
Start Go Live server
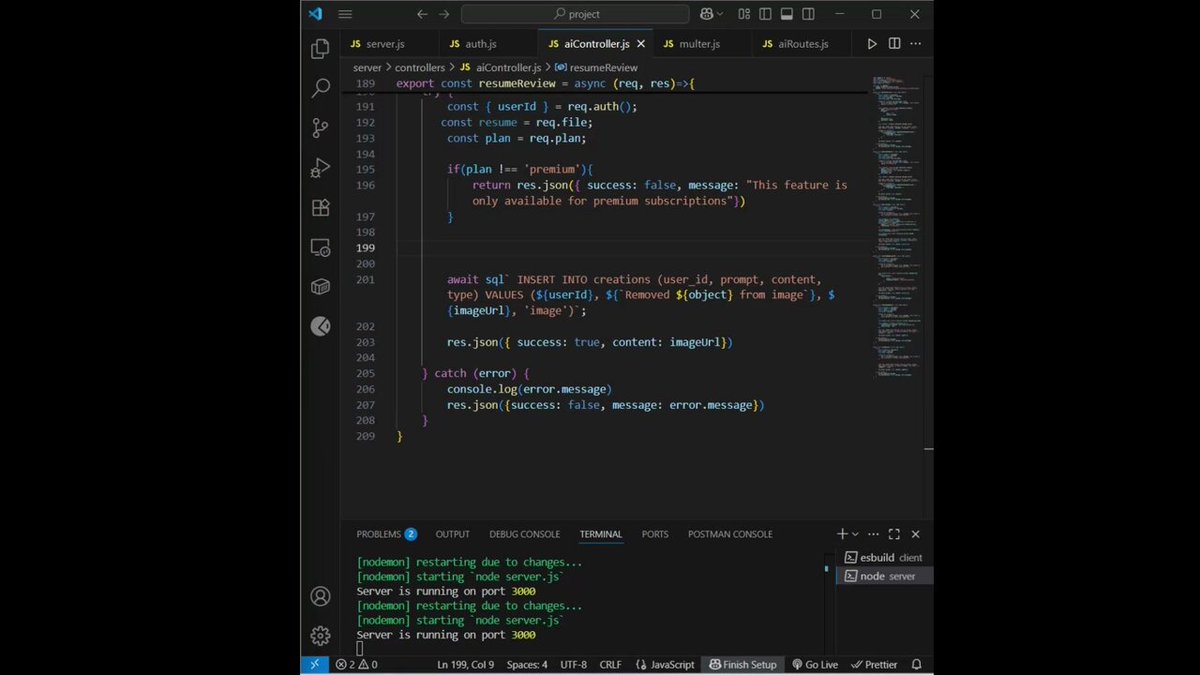click(815, 664)
